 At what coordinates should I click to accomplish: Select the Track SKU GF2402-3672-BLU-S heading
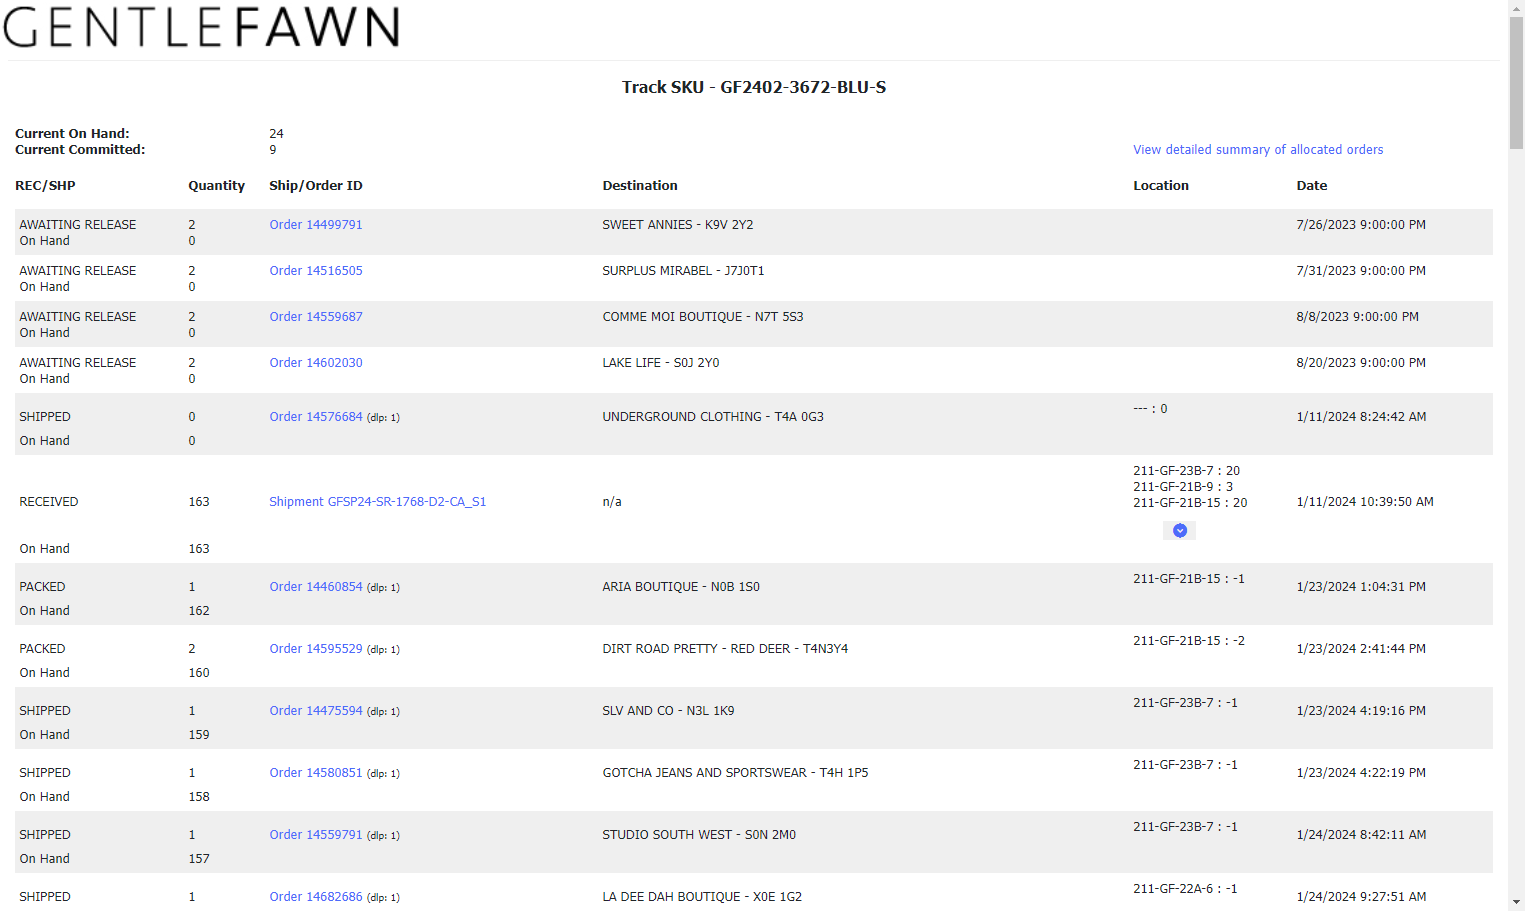coord(754,87)
